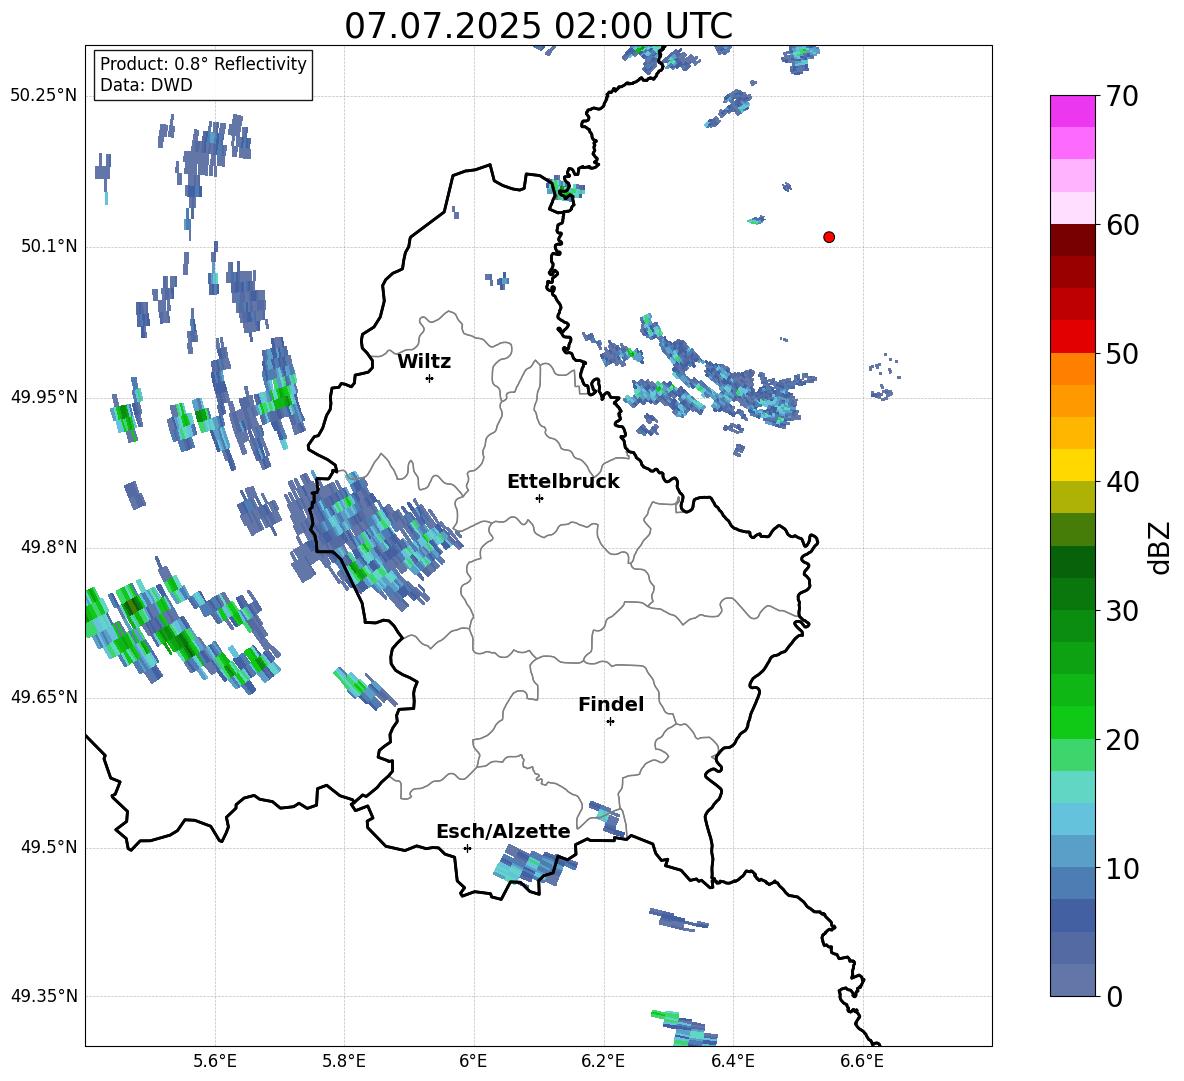Click the 10 tick on colorbar

[x=1122, y=868]
